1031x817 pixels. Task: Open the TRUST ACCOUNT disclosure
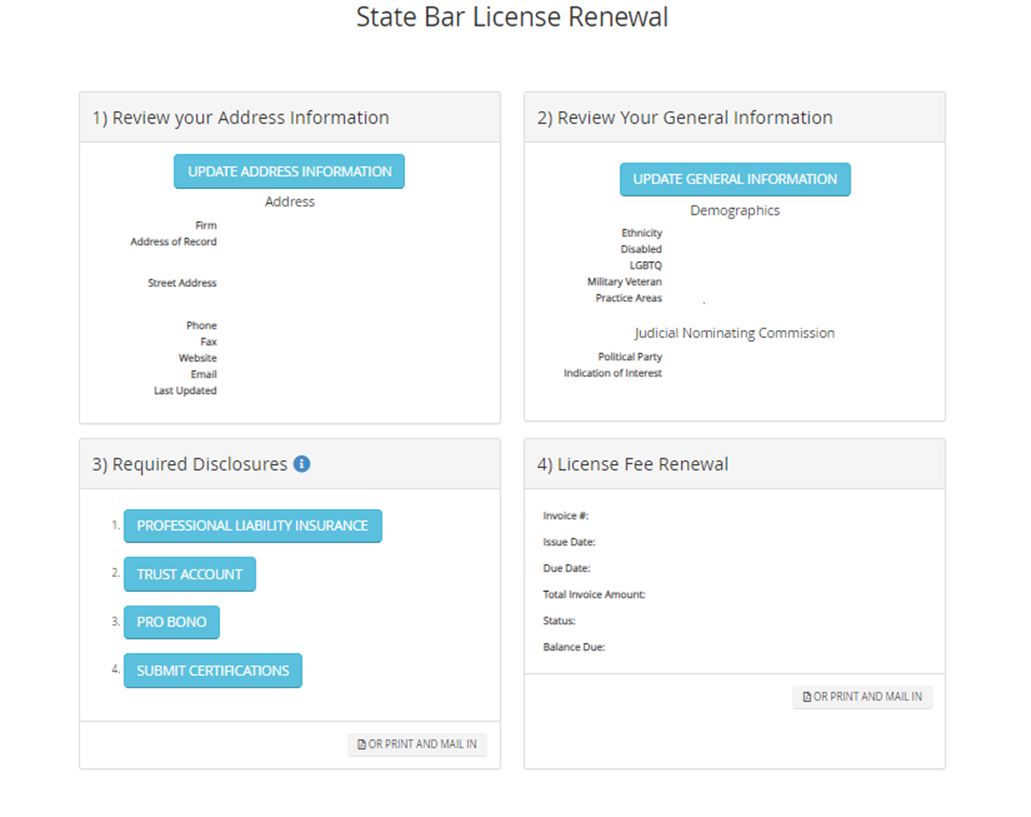189,574
